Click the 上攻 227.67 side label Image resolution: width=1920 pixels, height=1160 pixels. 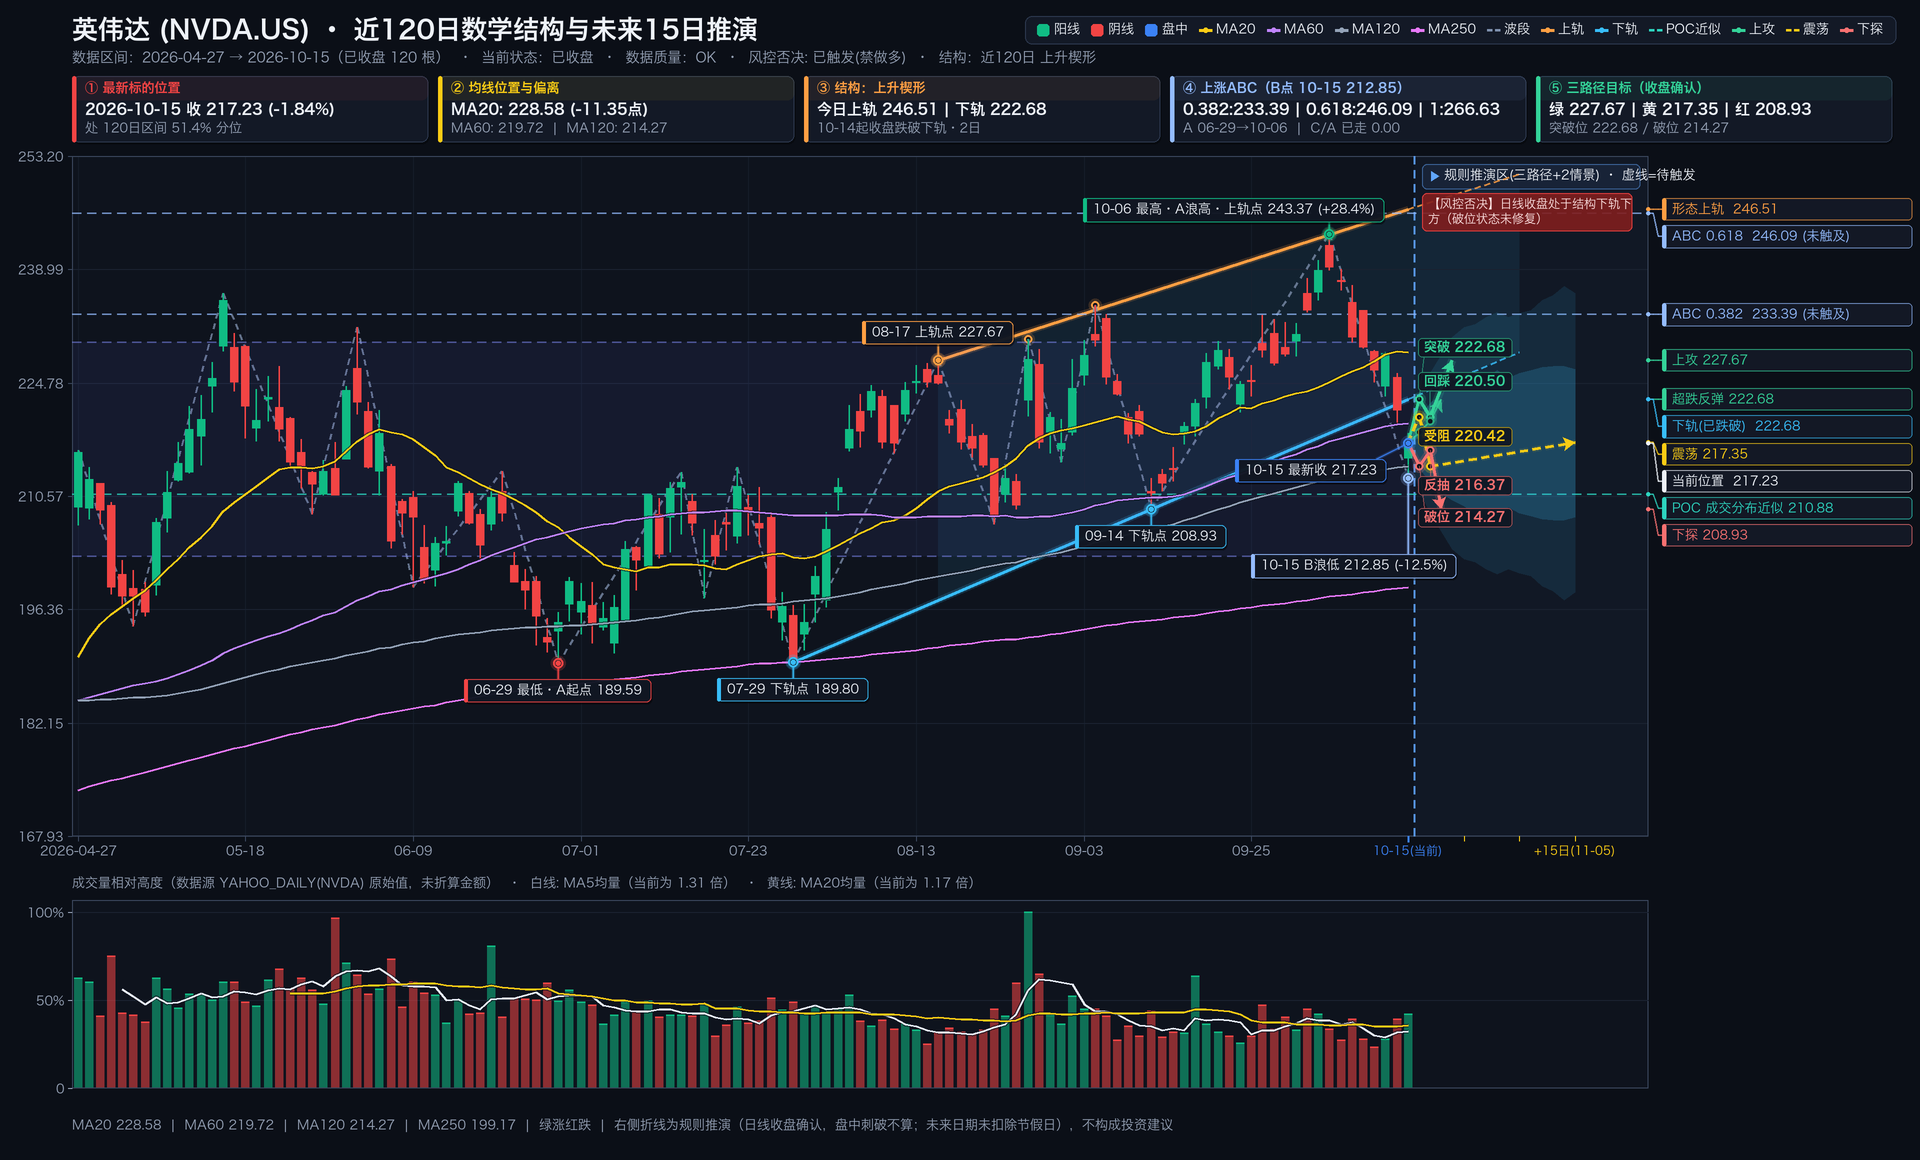tap(1787, 360)
